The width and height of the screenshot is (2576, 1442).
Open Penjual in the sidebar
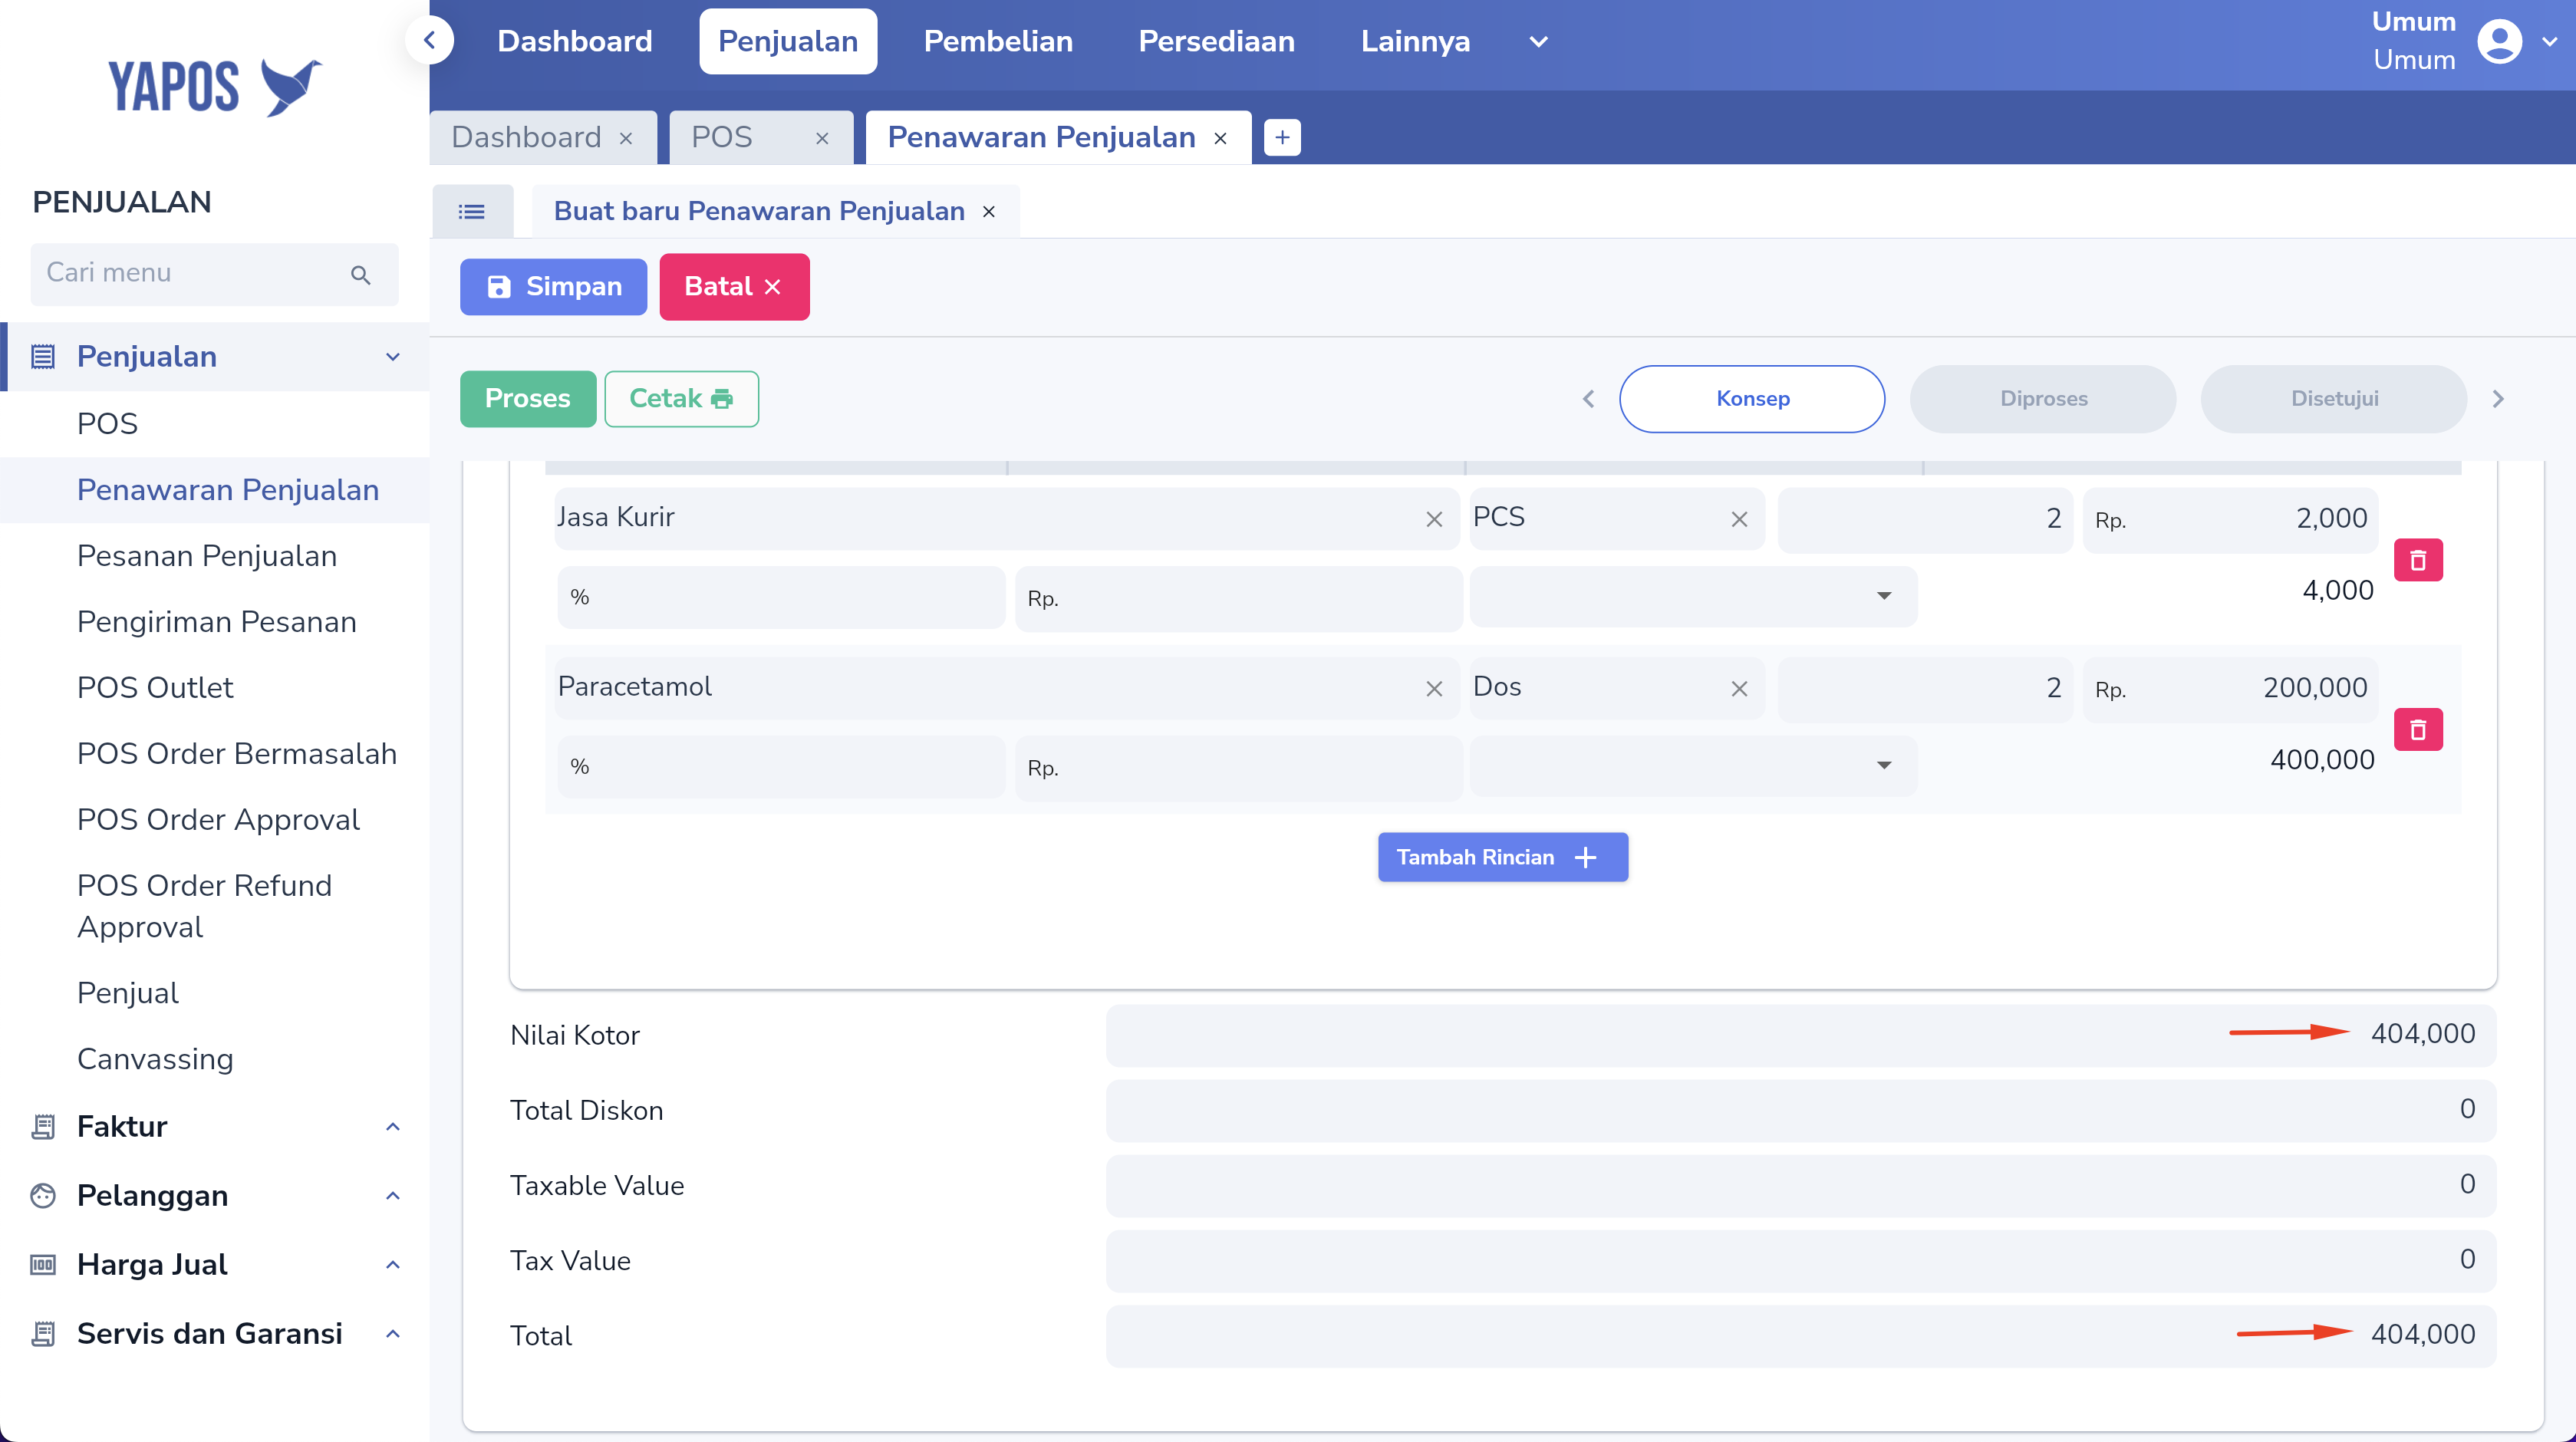(128, 993)
